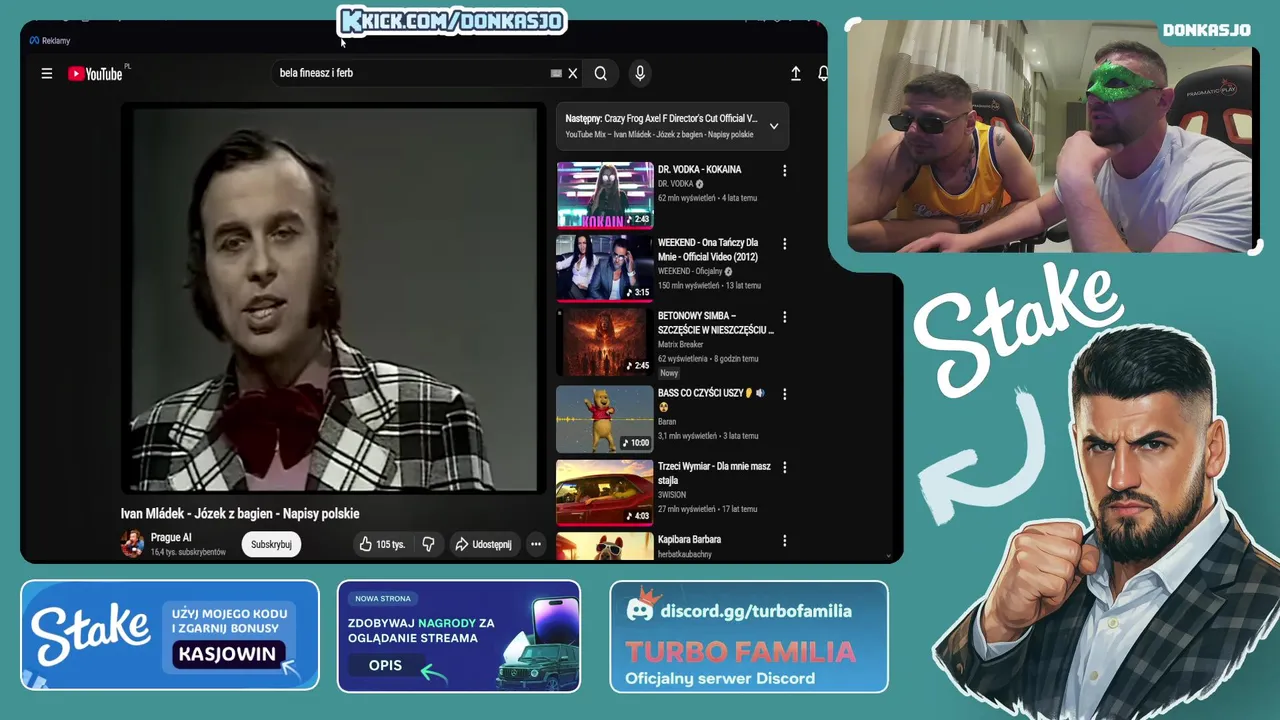The width and height of the screenshot is (1280, 720).
Task: Open options for BASS CO CZYŚCI USZY
Action: pyautogui.click(x=785, y=394)
